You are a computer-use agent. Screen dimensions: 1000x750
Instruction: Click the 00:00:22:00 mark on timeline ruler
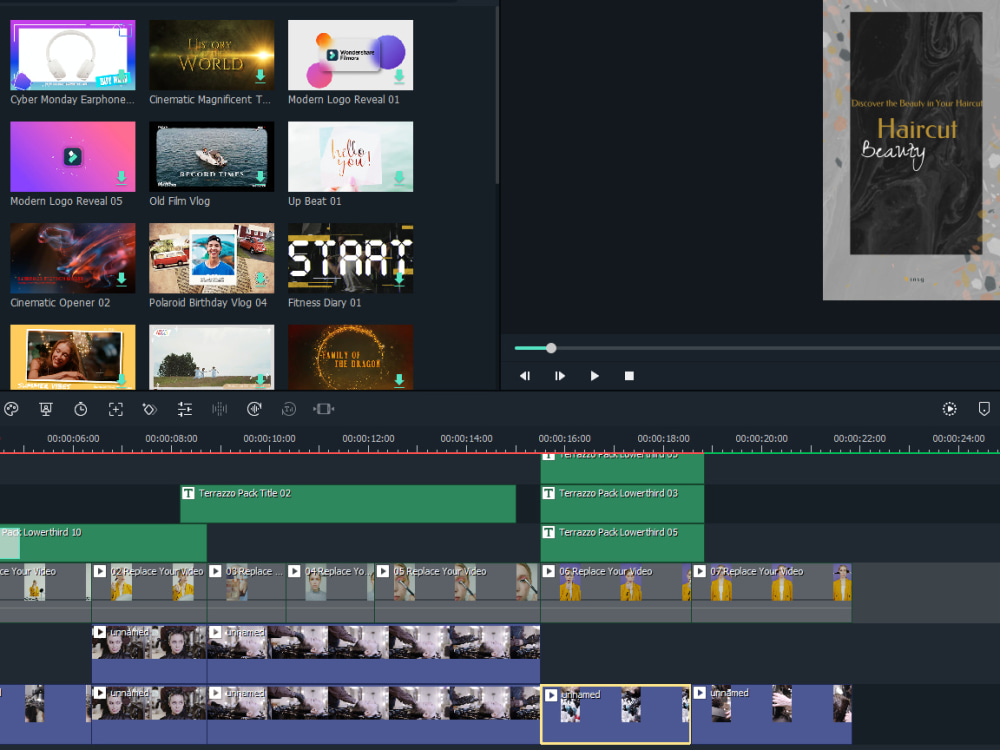coord(860,439)
